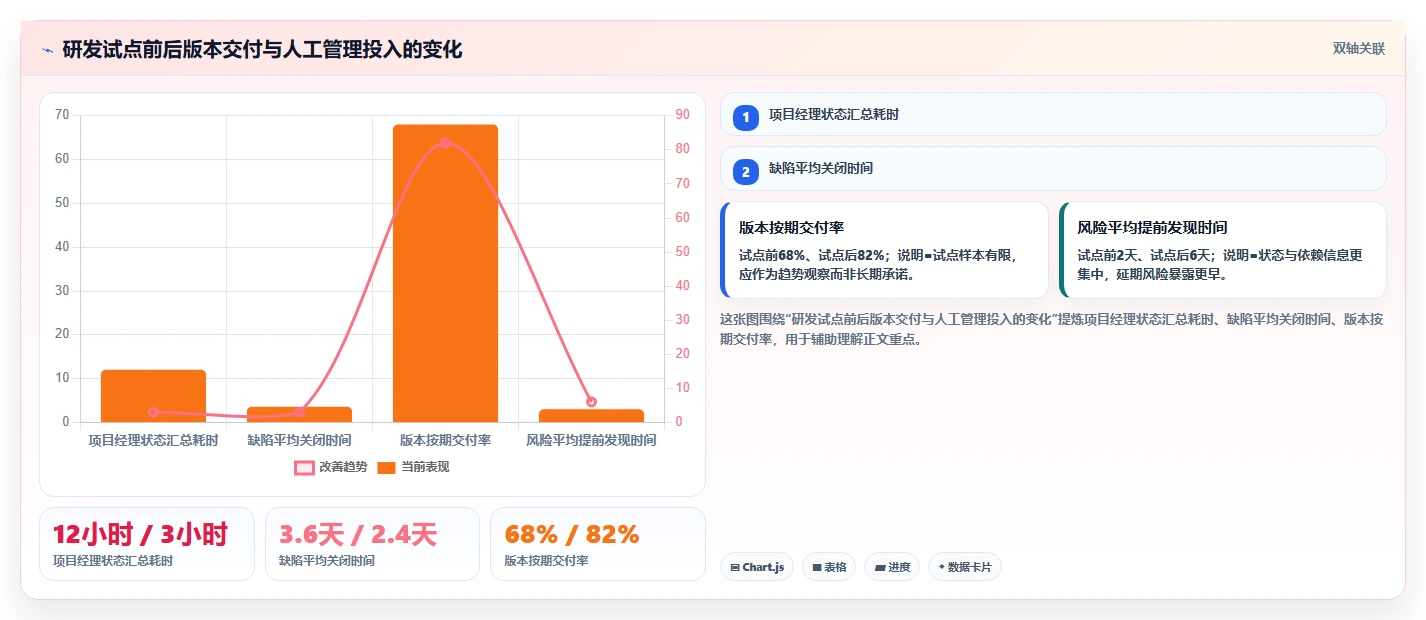This screenshot has width=1426, height=620.
Task: Open the 版本按期交付率 detail card
Action: (884, 250)
